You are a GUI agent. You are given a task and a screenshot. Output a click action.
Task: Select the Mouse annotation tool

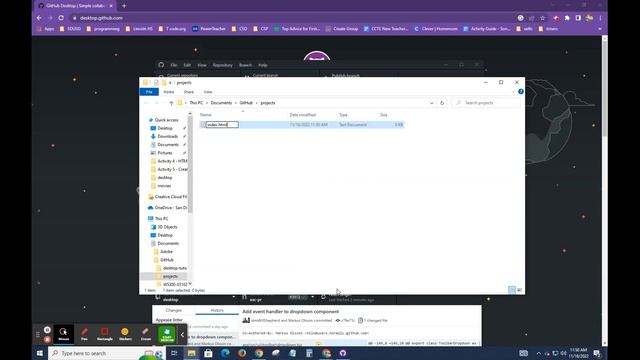click(x=64, y=334)
